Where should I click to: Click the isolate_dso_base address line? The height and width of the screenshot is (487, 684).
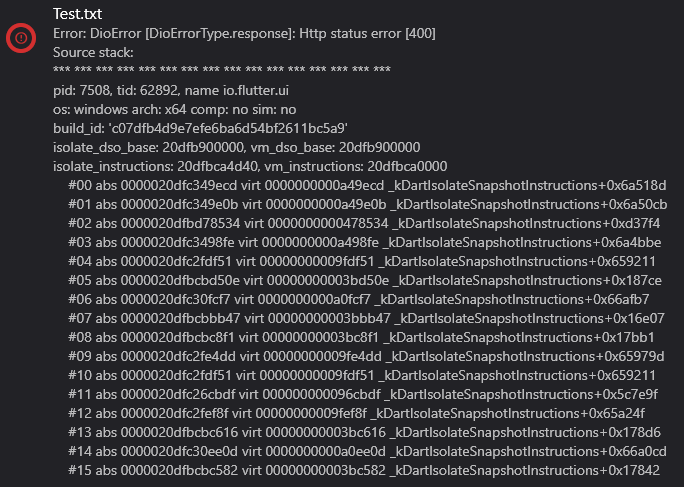pyautogui.click(x=236, y=147)
